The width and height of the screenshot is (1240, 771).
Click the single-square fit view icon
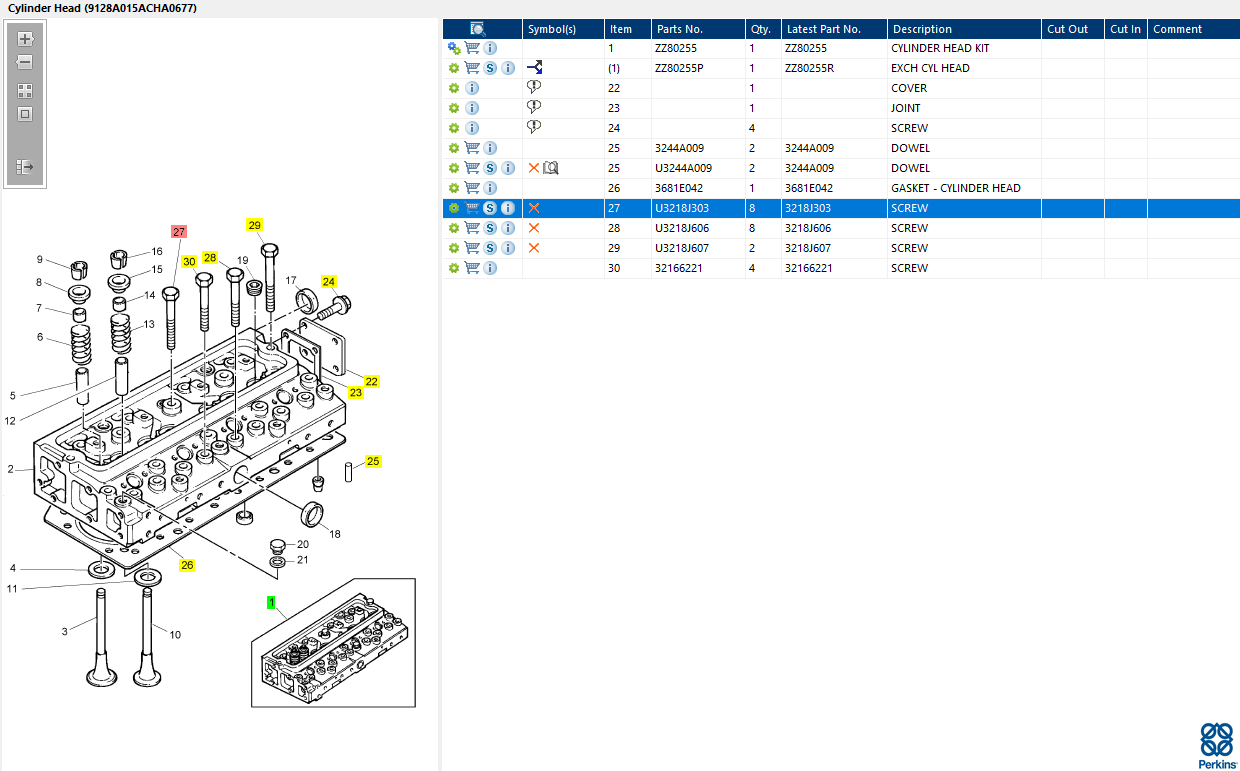(x=25, y=114)
